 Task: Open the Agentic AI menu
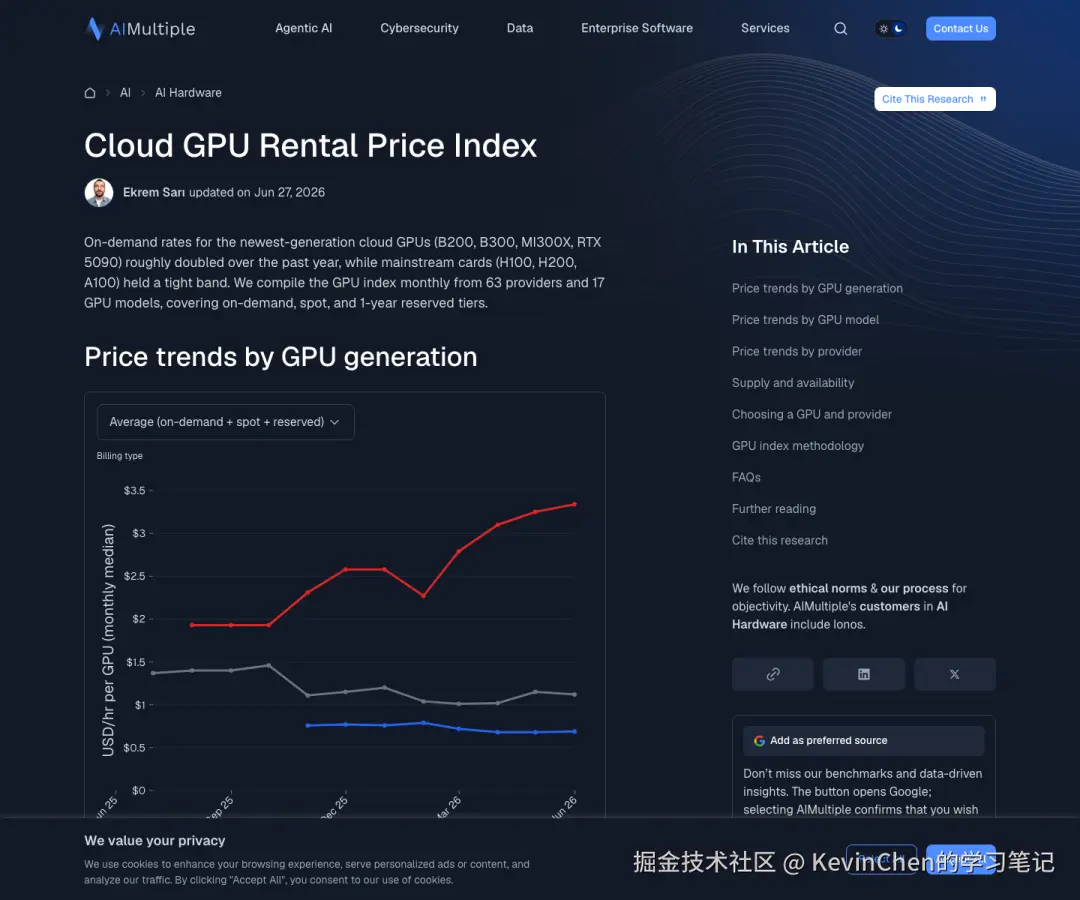(x=304, y=28)
